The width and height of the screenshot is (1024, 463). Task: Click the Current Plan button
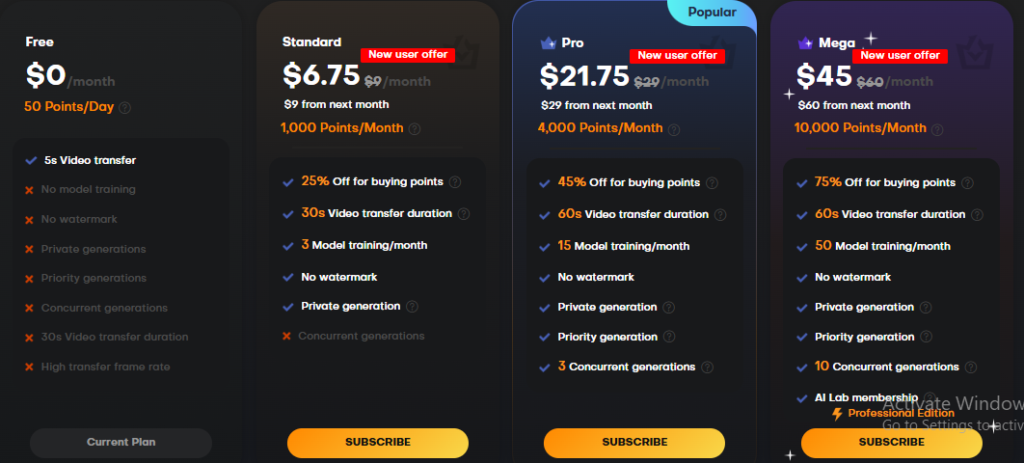tap(121, 442)
